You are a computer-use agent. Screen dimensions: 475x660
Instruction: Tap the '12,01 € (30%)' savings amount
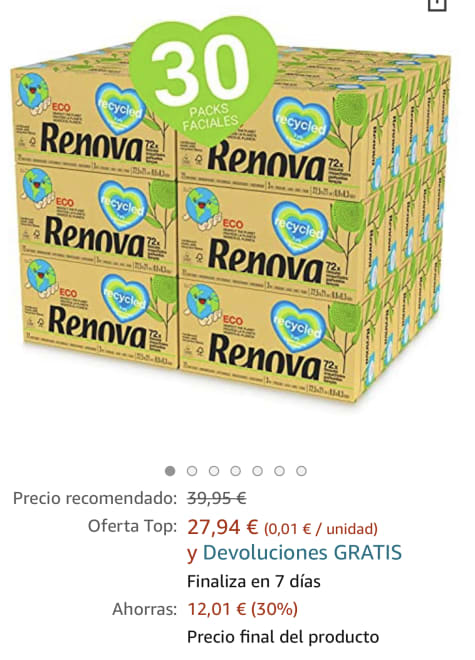tap(243, 609)
